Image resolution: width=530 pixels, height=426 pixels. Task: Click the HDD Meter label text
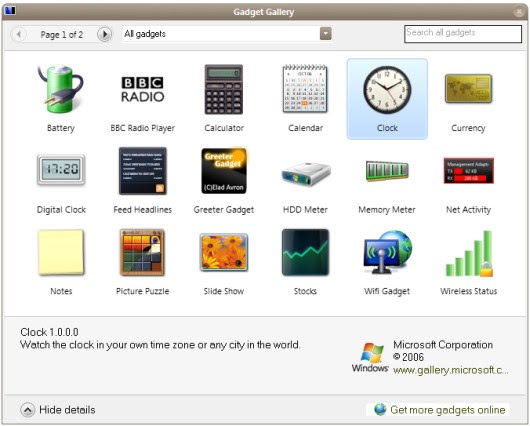305,210
